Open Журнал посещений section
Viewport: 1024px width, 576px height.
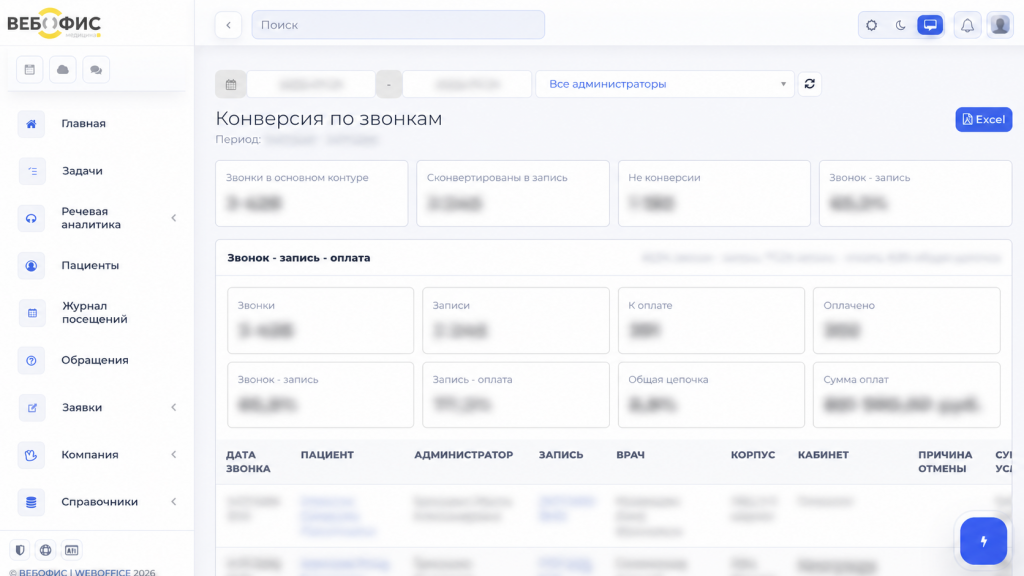[x=95, y=313]
